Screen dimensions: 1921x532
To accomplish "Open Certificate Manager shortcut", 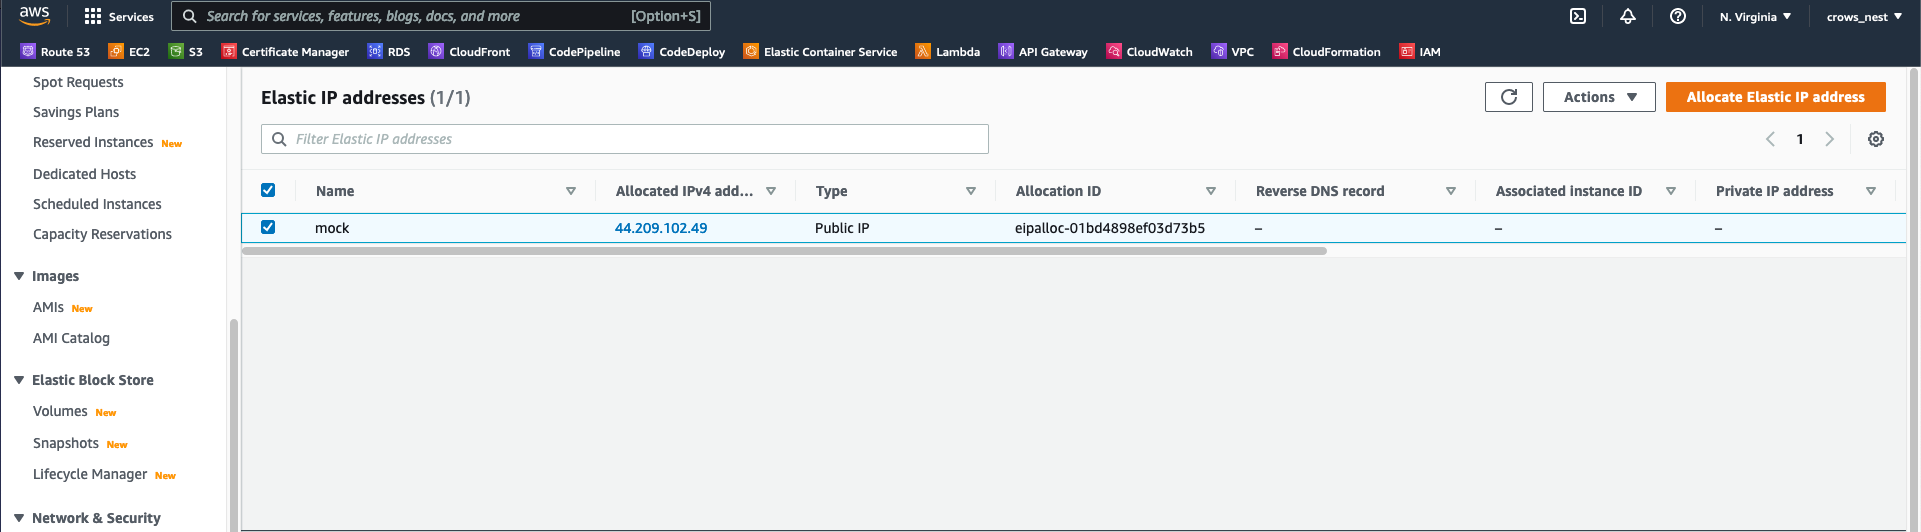I will pyautogui.click(x=285, y=51).
